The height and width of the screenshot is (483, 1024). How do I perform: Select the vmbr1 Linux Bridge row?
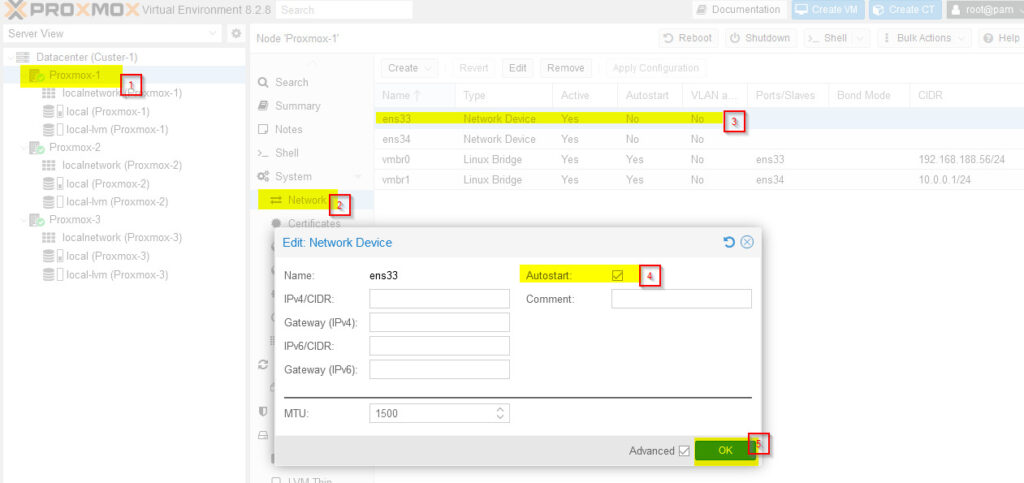point(699,179)
